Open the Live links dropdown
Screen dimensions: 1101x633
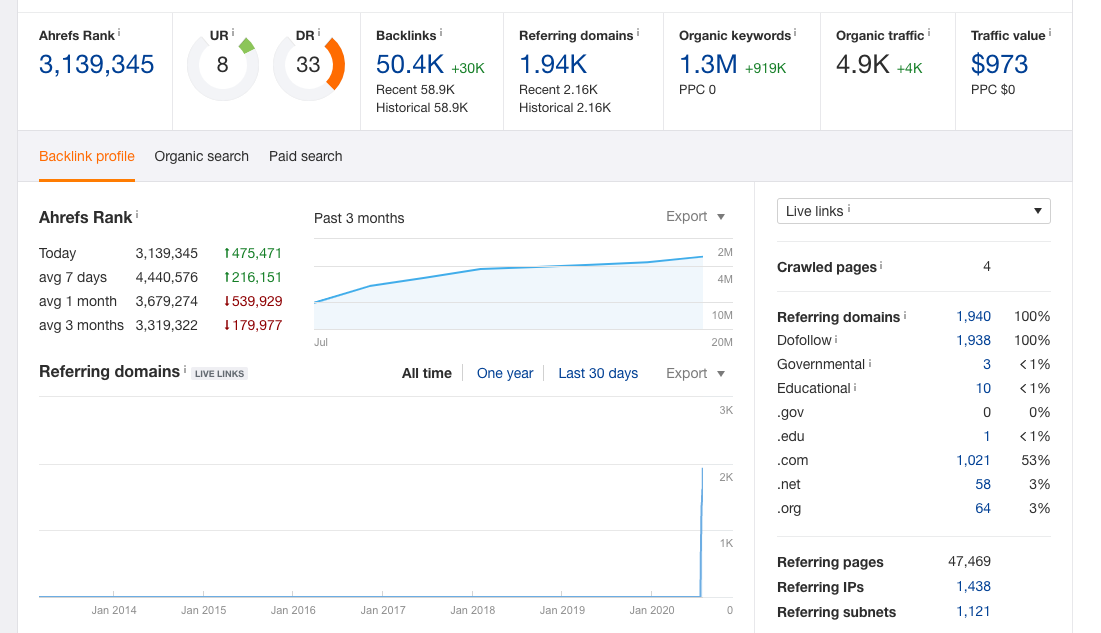[x=914, y=211]
